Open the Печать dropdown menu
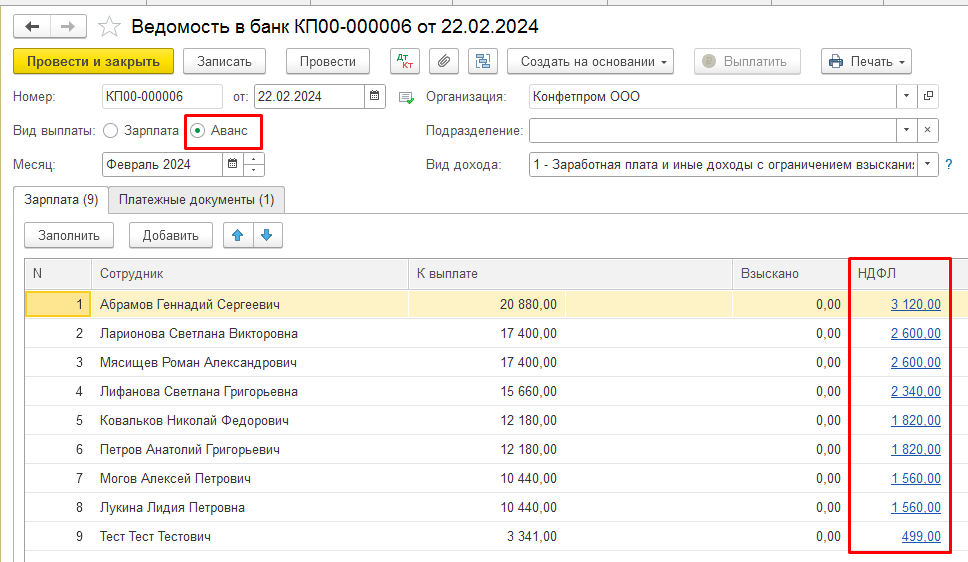 866,61
